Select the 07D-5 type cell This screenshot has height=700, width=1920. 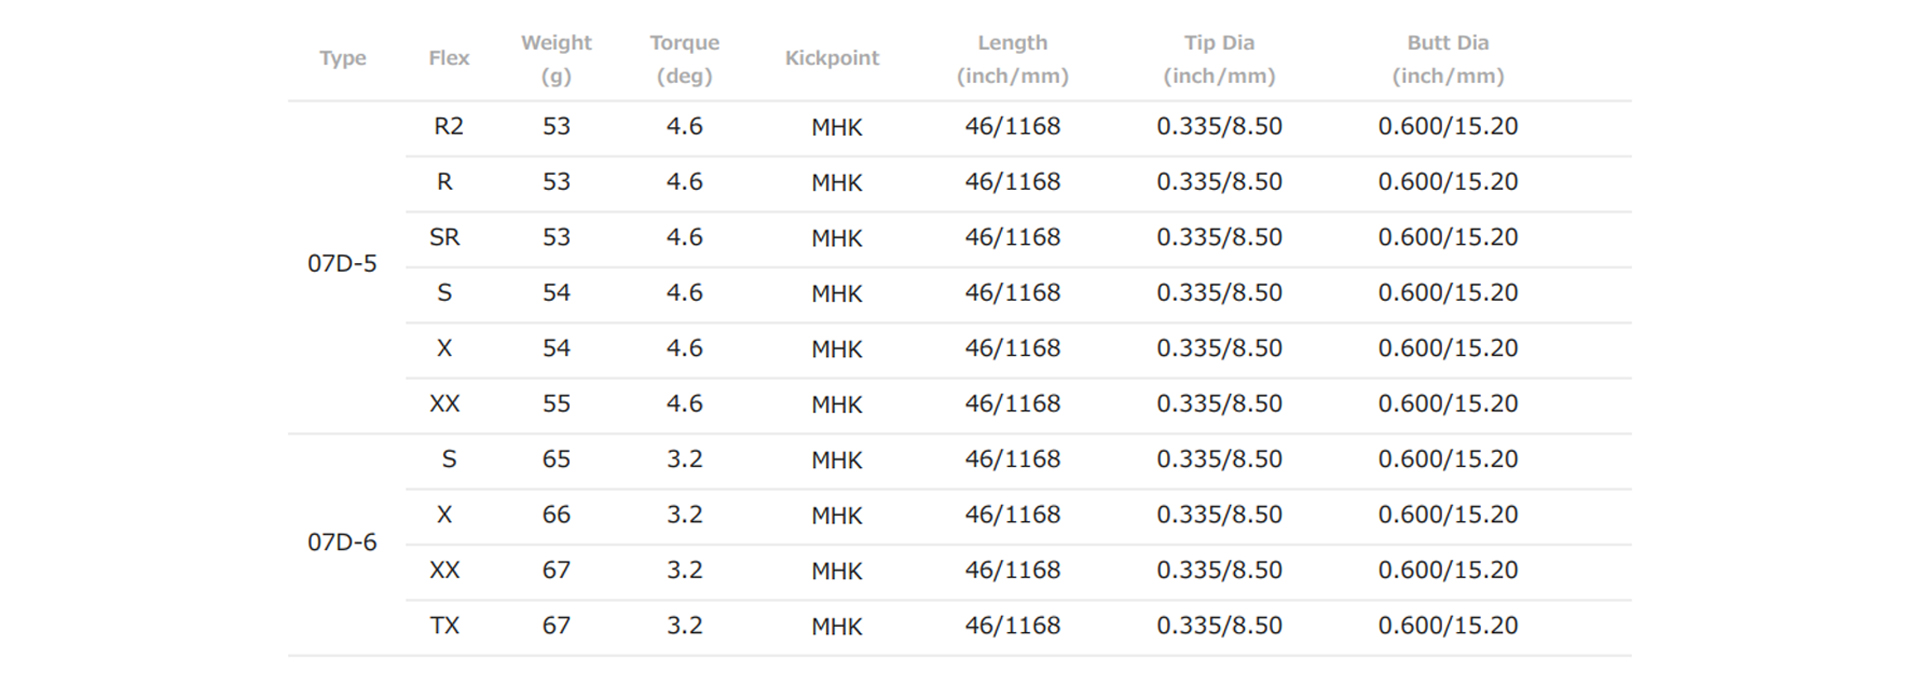click(x=342, y=264)
